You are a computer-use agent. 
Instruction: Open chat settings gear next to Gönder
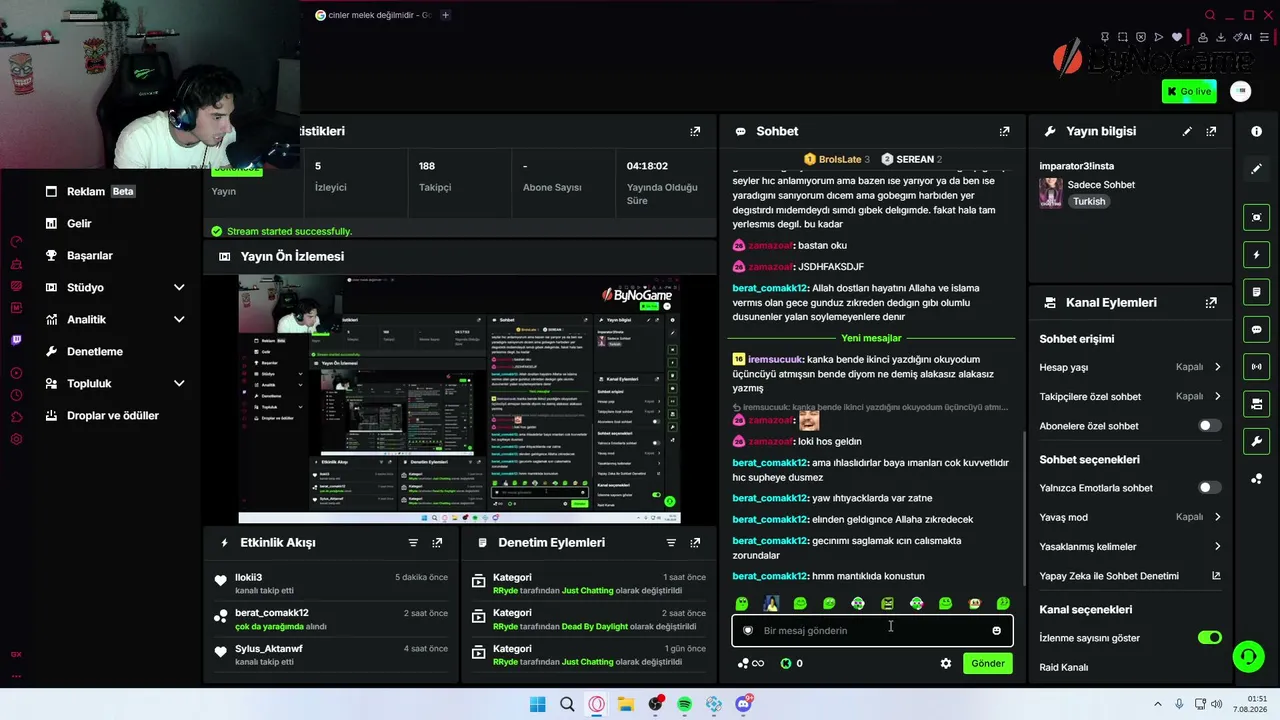[x=946, y=663]
